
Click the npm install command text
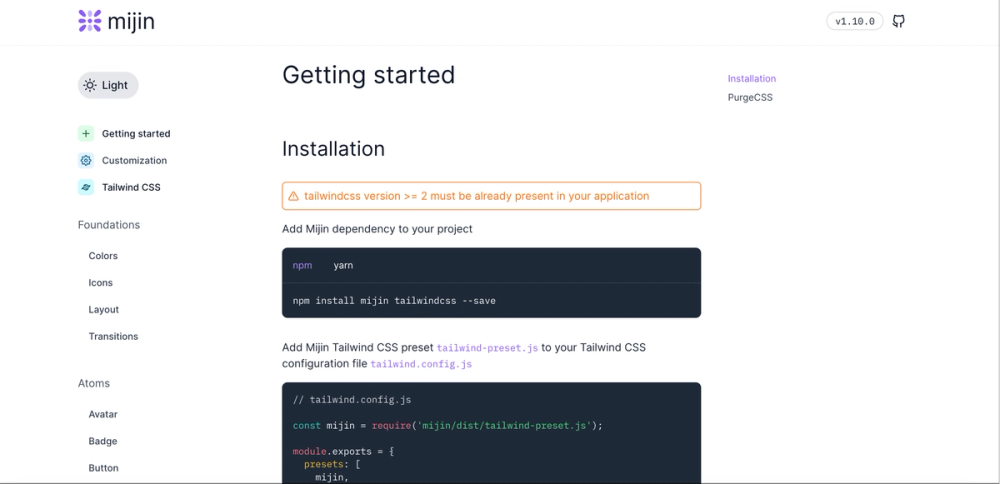click(394, 300)
